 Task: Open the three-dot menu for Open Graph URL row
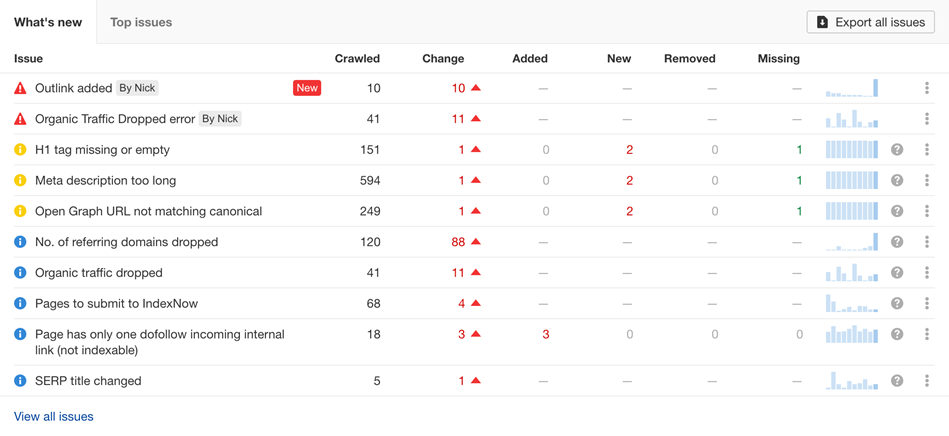927,211
